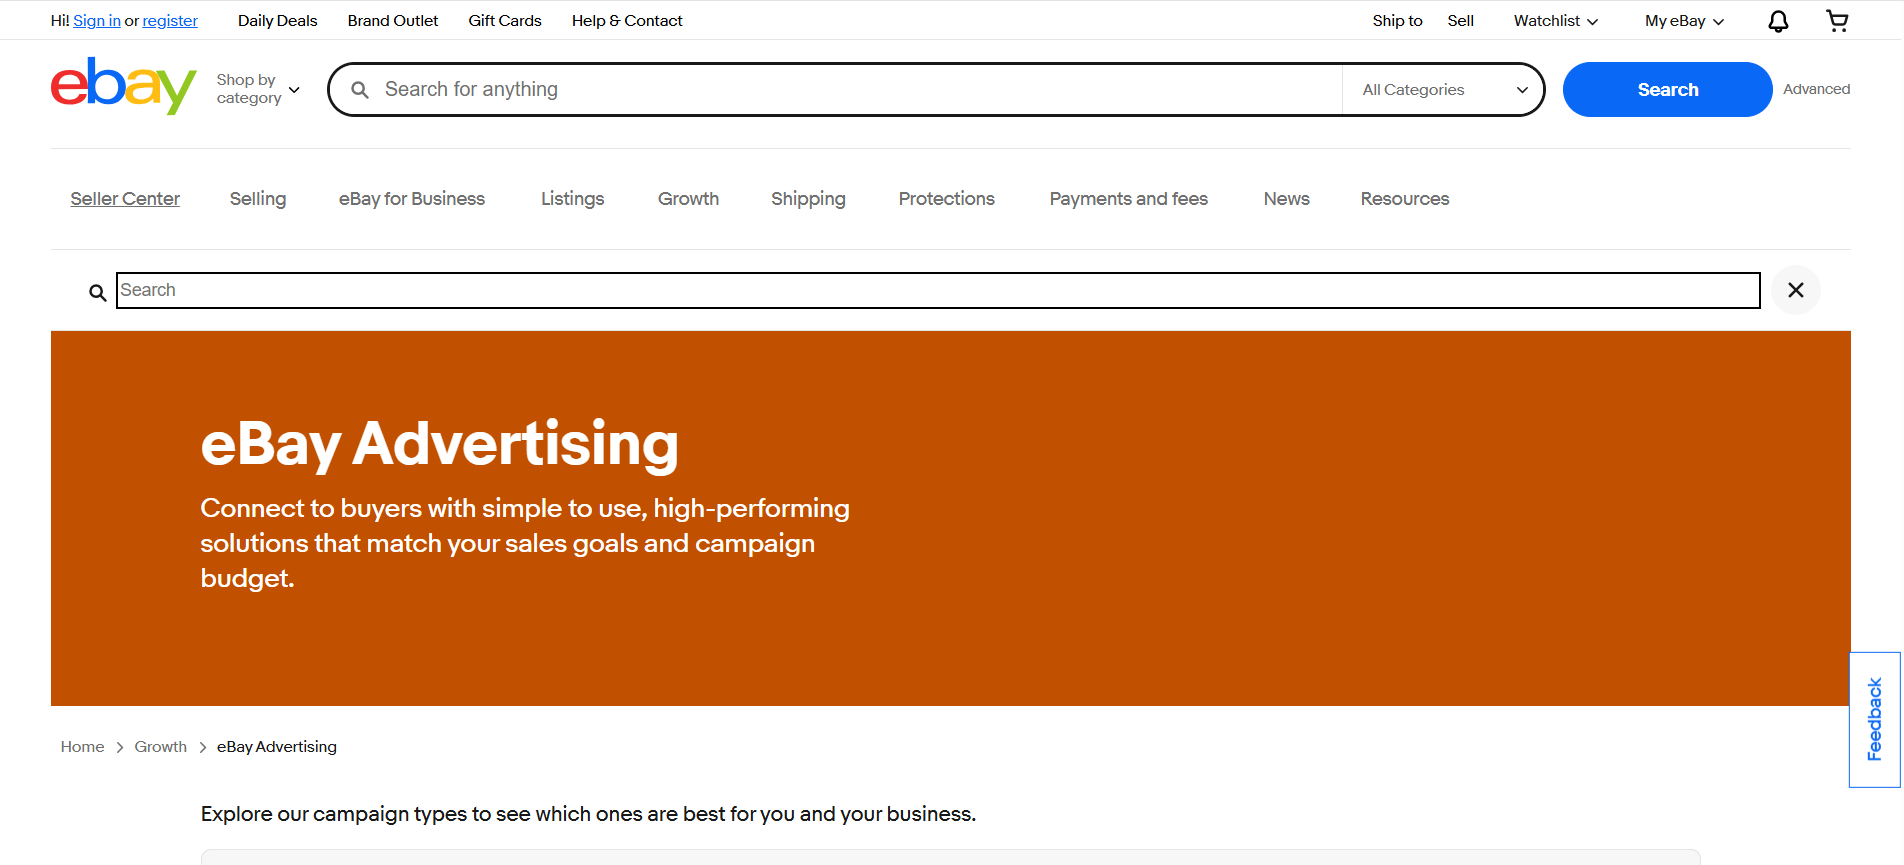Click the Seller Center search magnifier icon

[97, 292]
